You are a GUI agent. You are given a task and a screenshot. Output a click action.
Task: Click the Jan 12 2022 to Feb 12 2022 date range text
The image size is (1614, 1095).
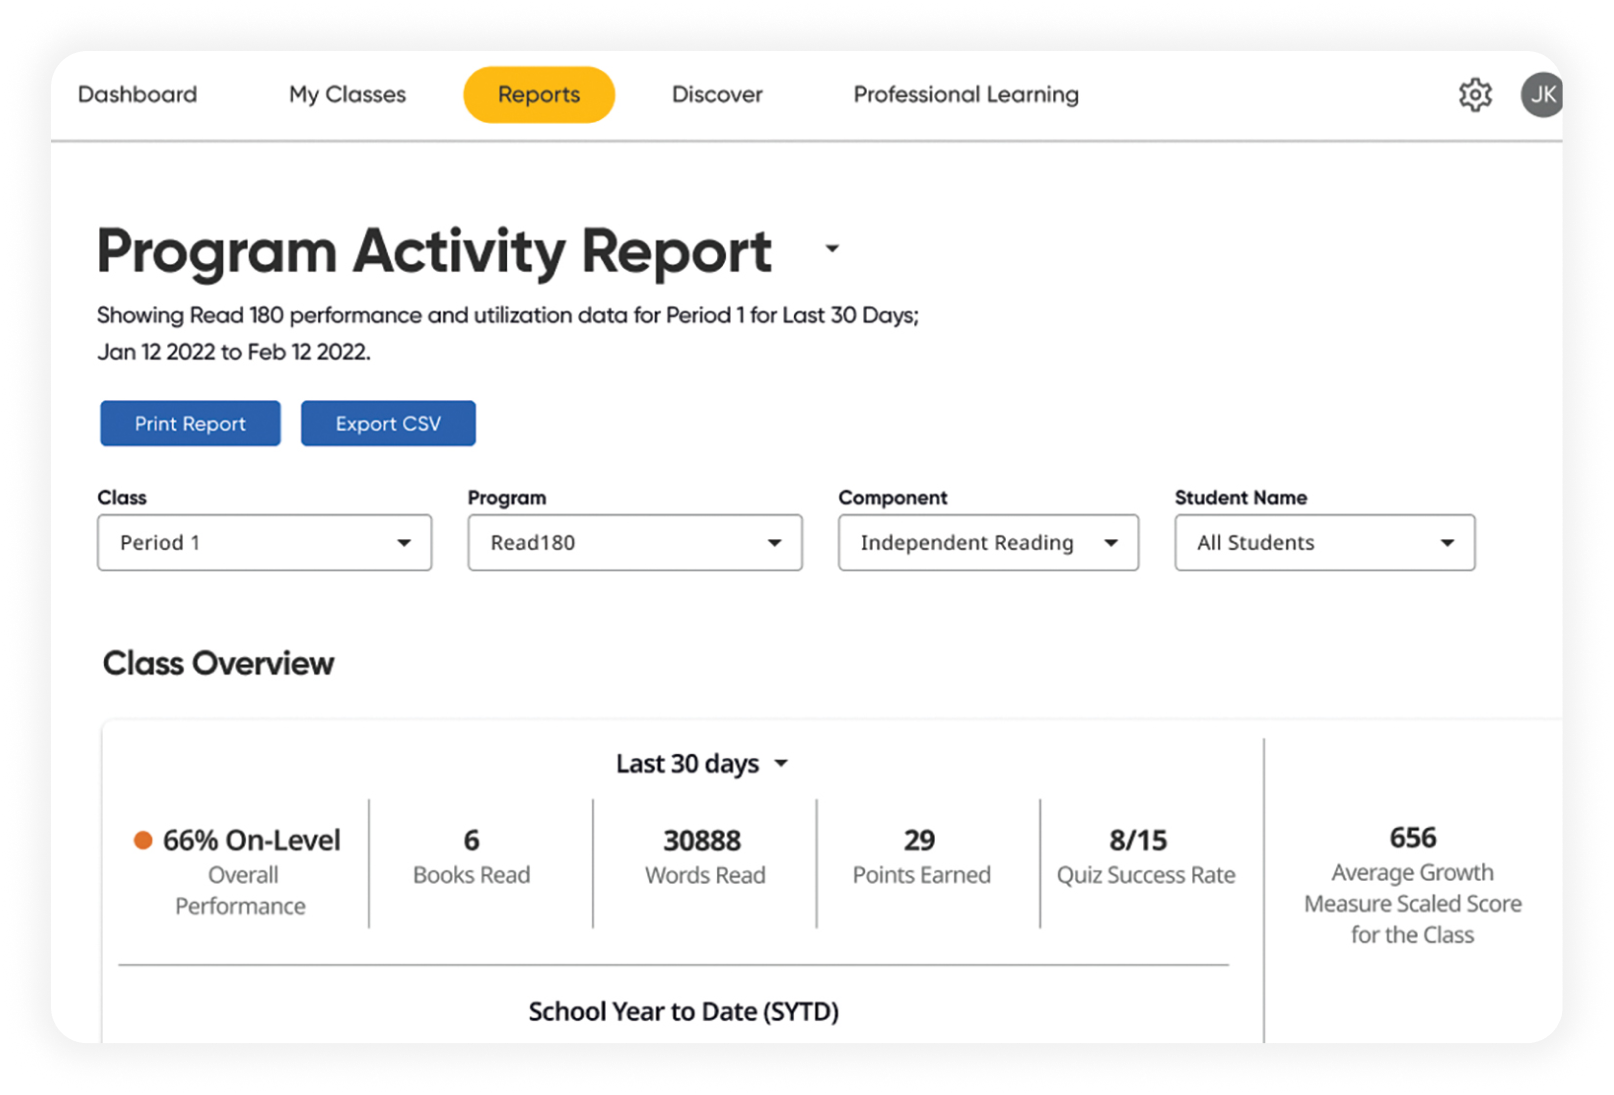point(233,352)
